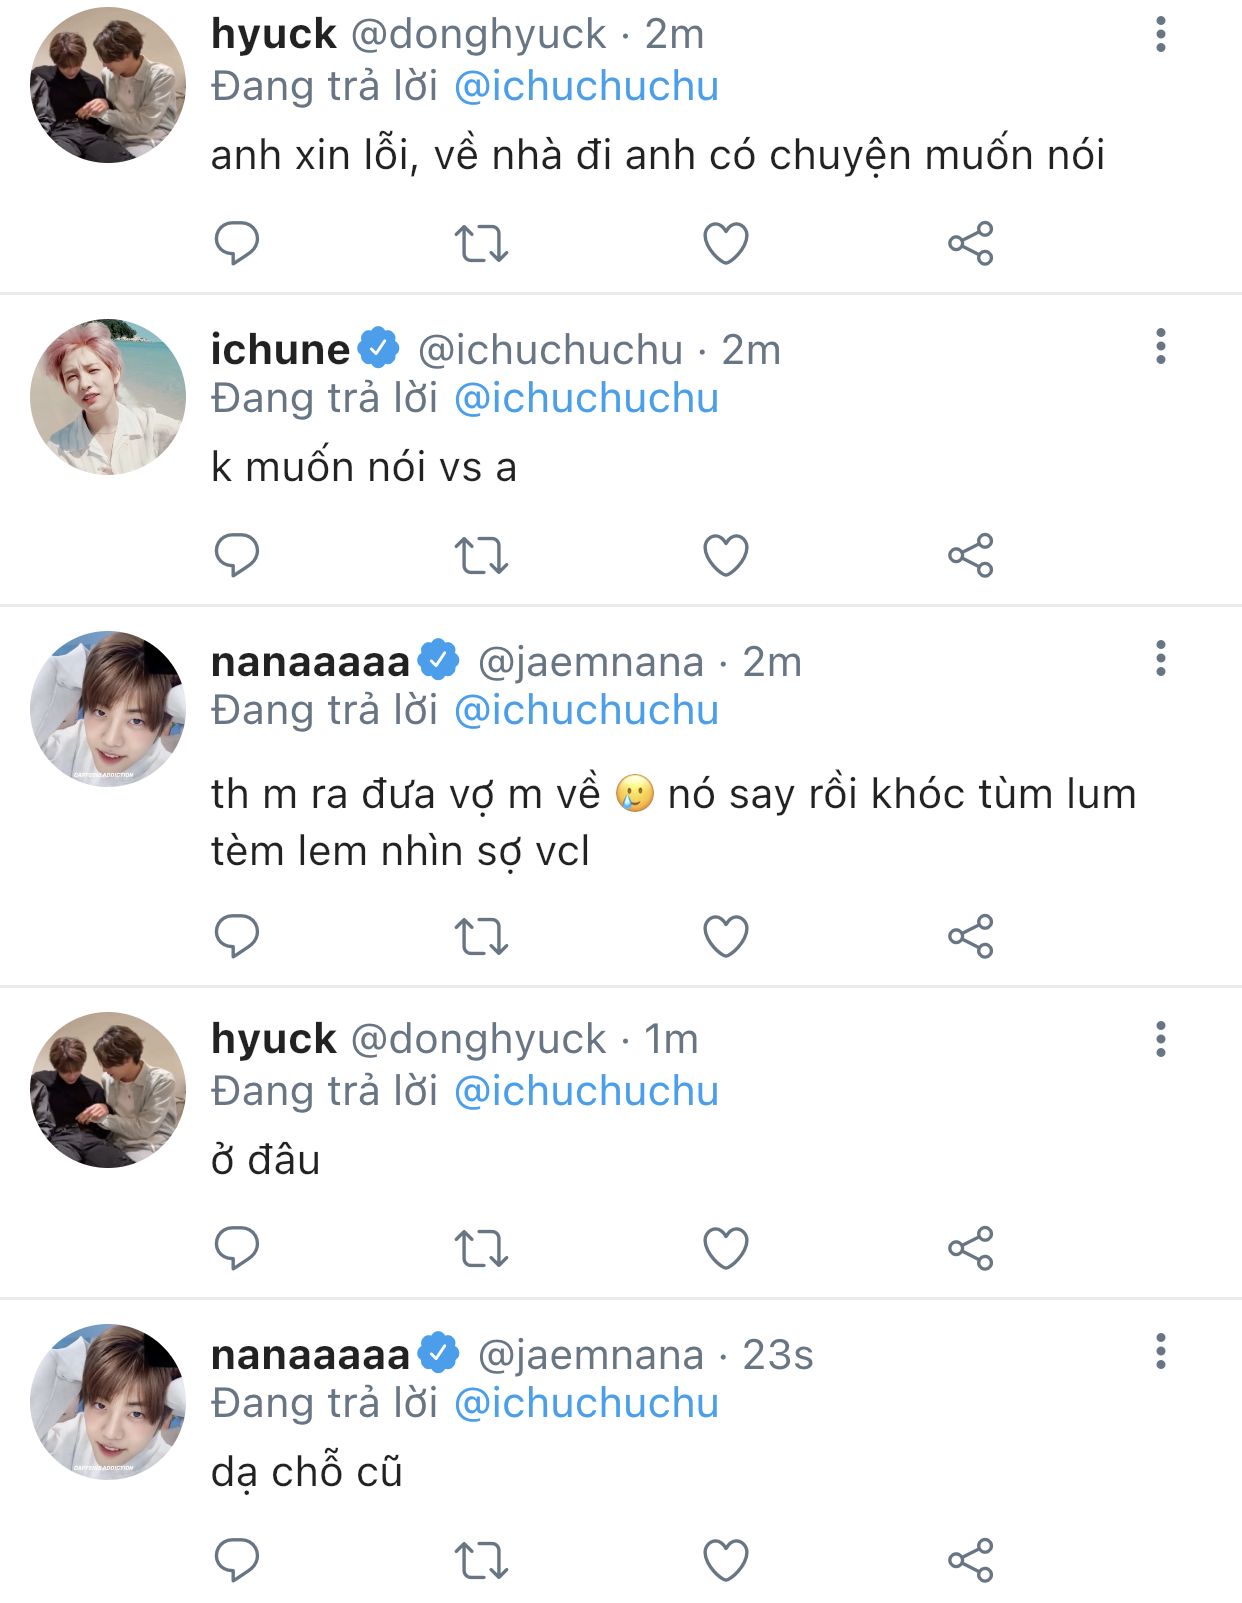Open ichune's profile via display name

click(x=280, y=350)
